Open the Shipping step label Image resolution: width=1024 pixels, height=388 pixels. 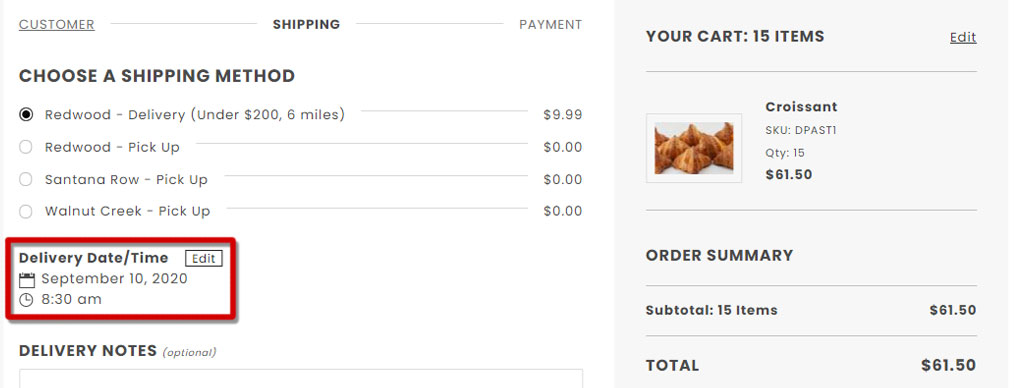click(306, 25)
